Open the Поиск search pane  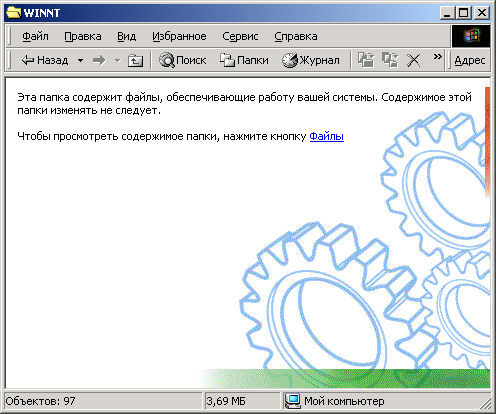(182, 60)
